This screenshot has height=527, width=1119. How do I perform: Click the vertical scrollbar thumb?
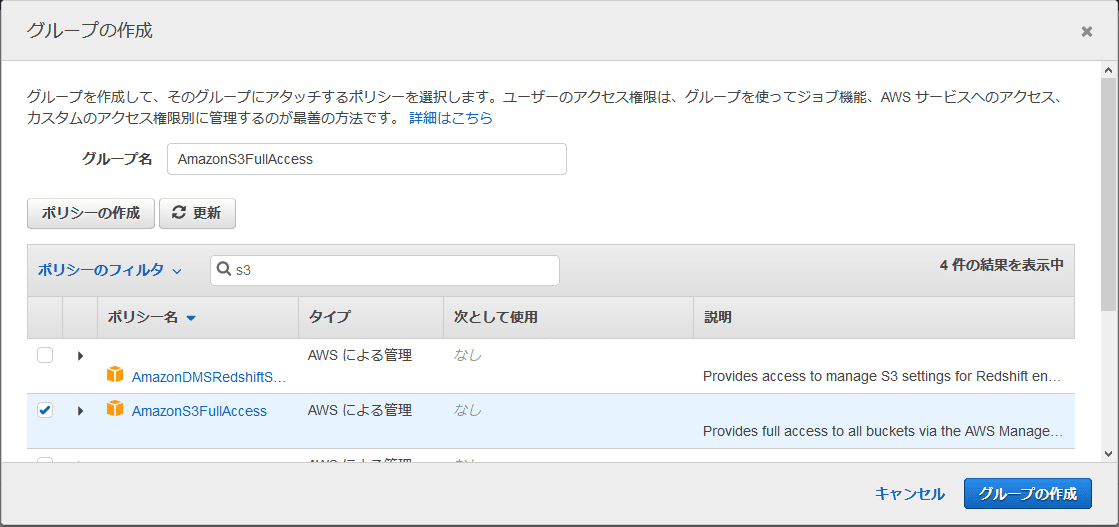coord(1108,194)
